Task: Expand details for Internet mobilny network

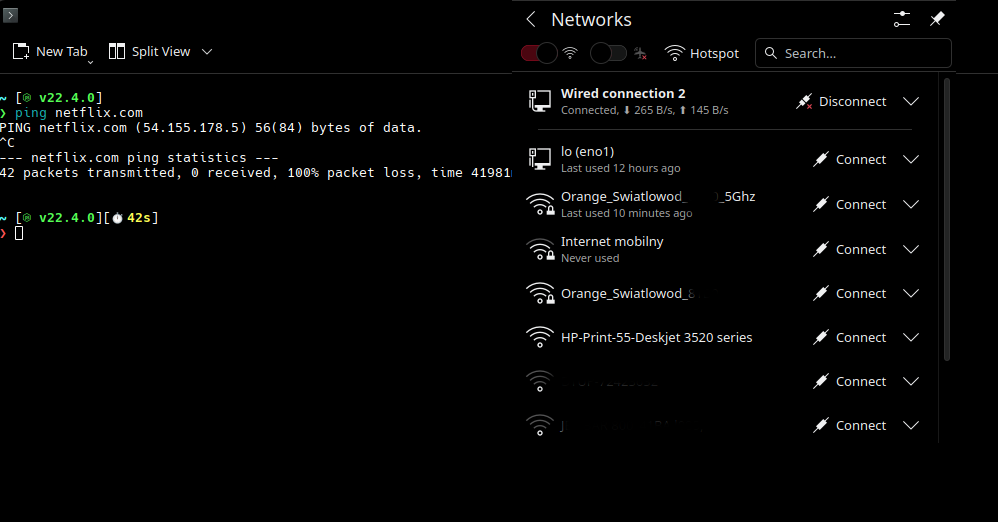Action: [910, 249]
